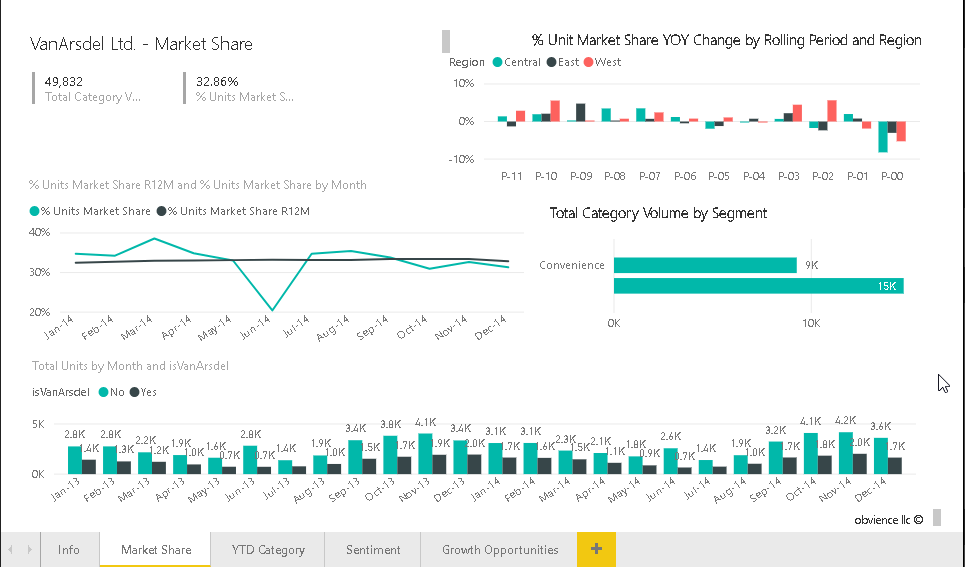Click the teal % Units Market Share legend marker
This screenshot has height=567, width=965.
pos(35,211)
